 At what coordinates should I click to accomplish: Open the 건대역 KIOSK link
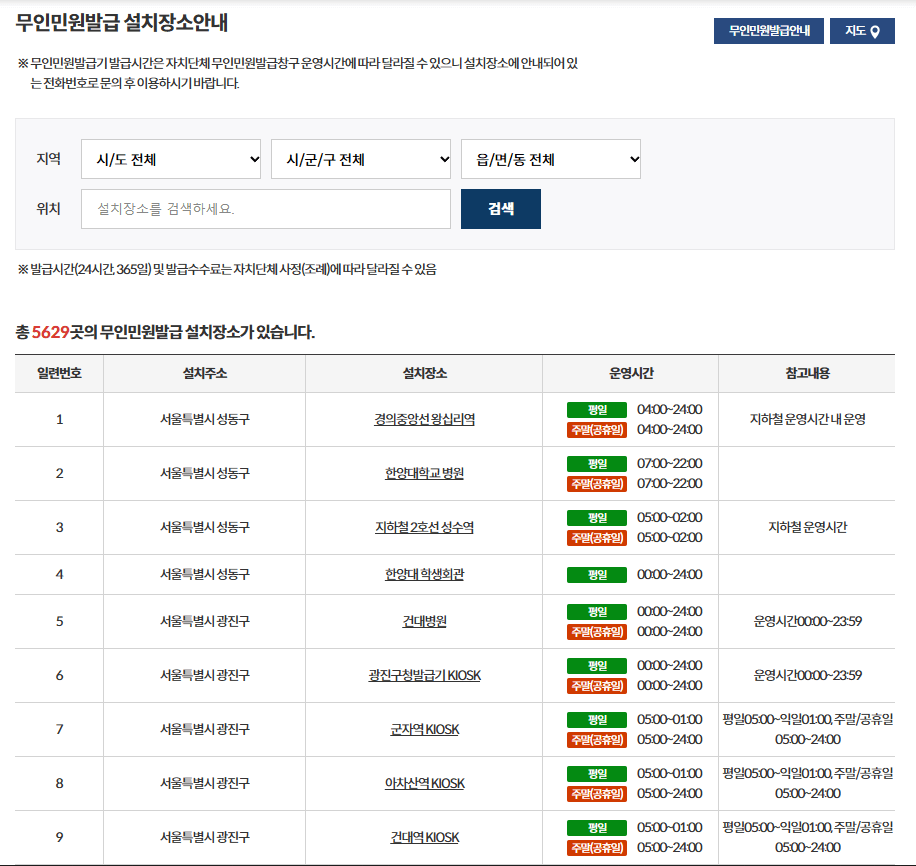point(423,836)
